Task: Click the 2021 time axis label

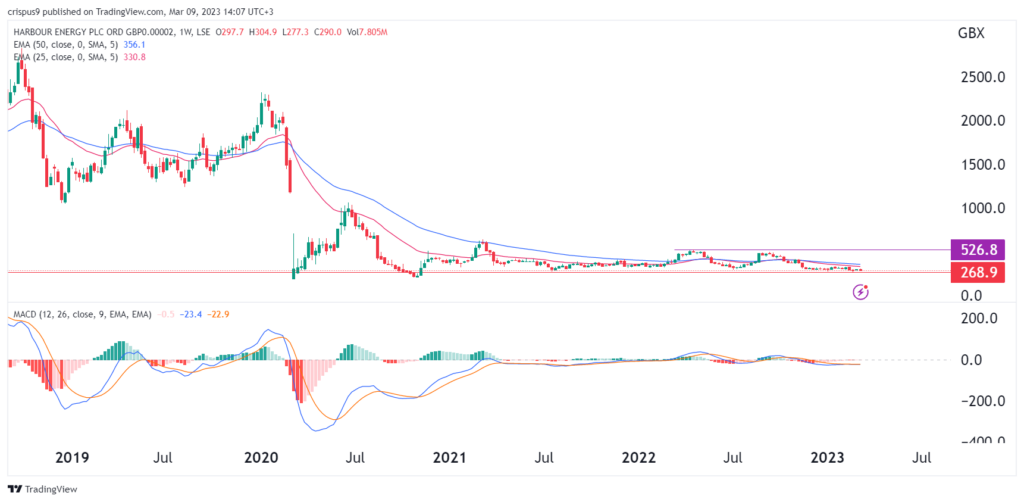Action: click(451, 458)
